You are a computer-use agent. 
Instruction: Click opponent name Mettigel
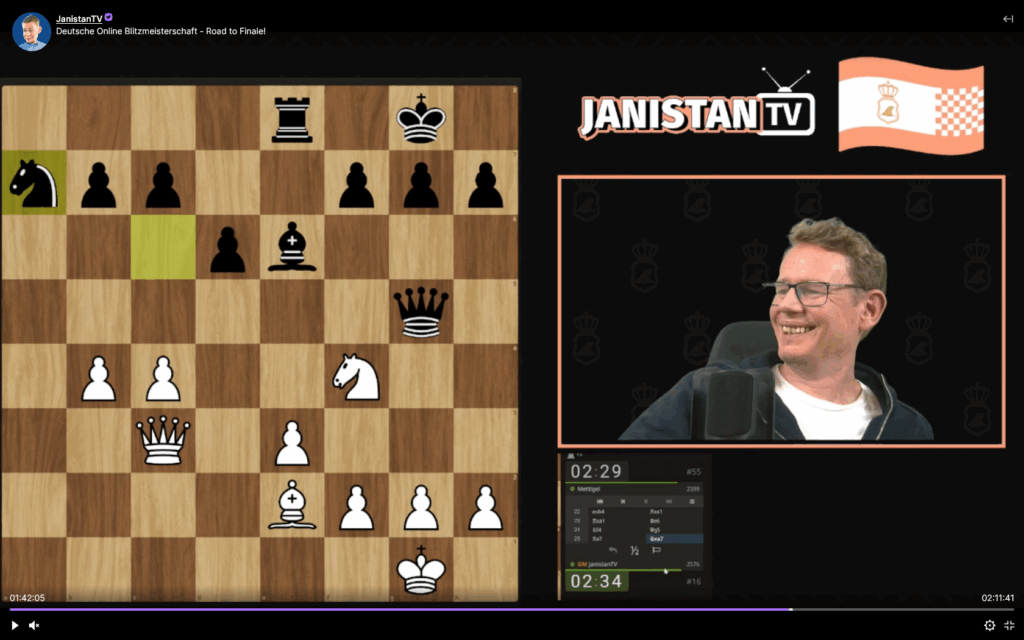[589, 489]
